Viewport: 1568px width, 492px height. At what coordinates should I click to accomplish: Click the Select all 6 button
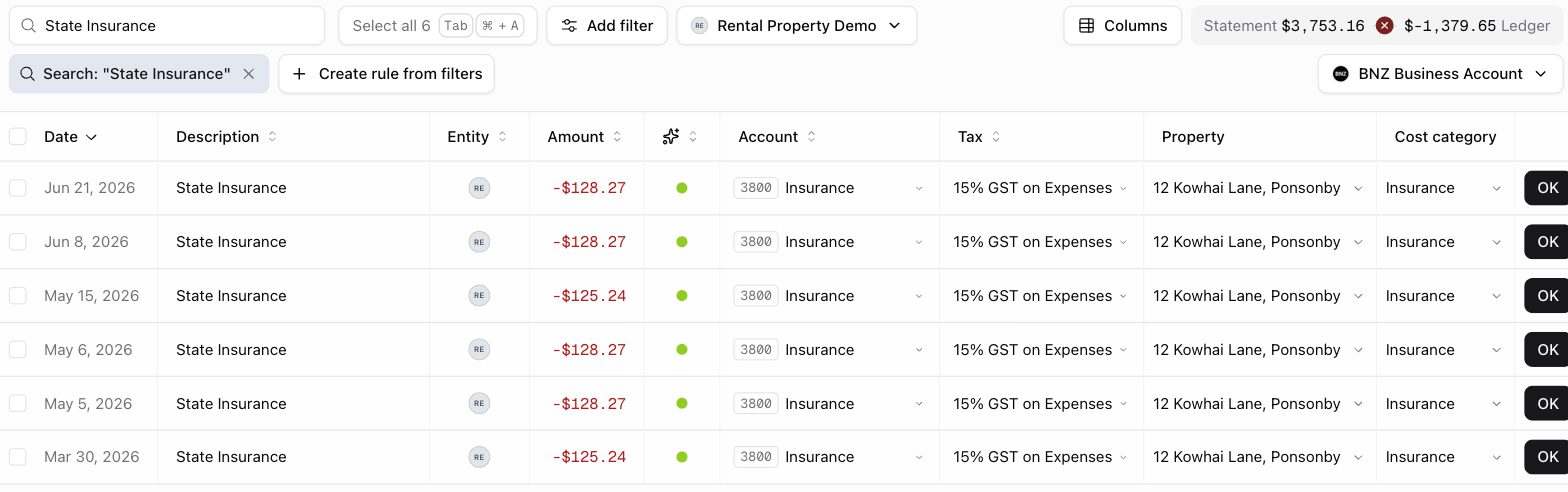coord(438,26)
